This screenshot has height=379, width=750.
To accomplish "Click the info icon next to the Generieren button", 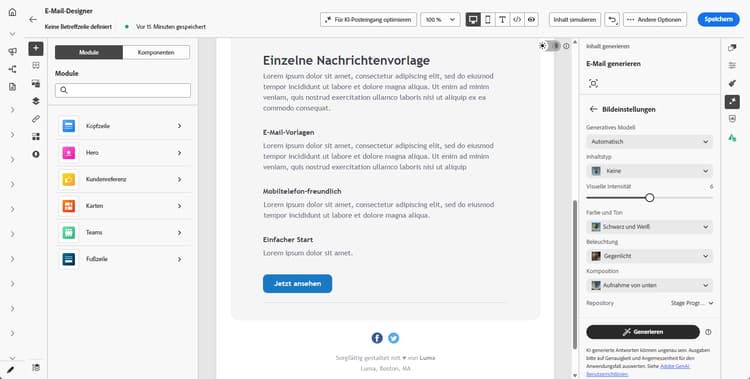I will (708, 332).
